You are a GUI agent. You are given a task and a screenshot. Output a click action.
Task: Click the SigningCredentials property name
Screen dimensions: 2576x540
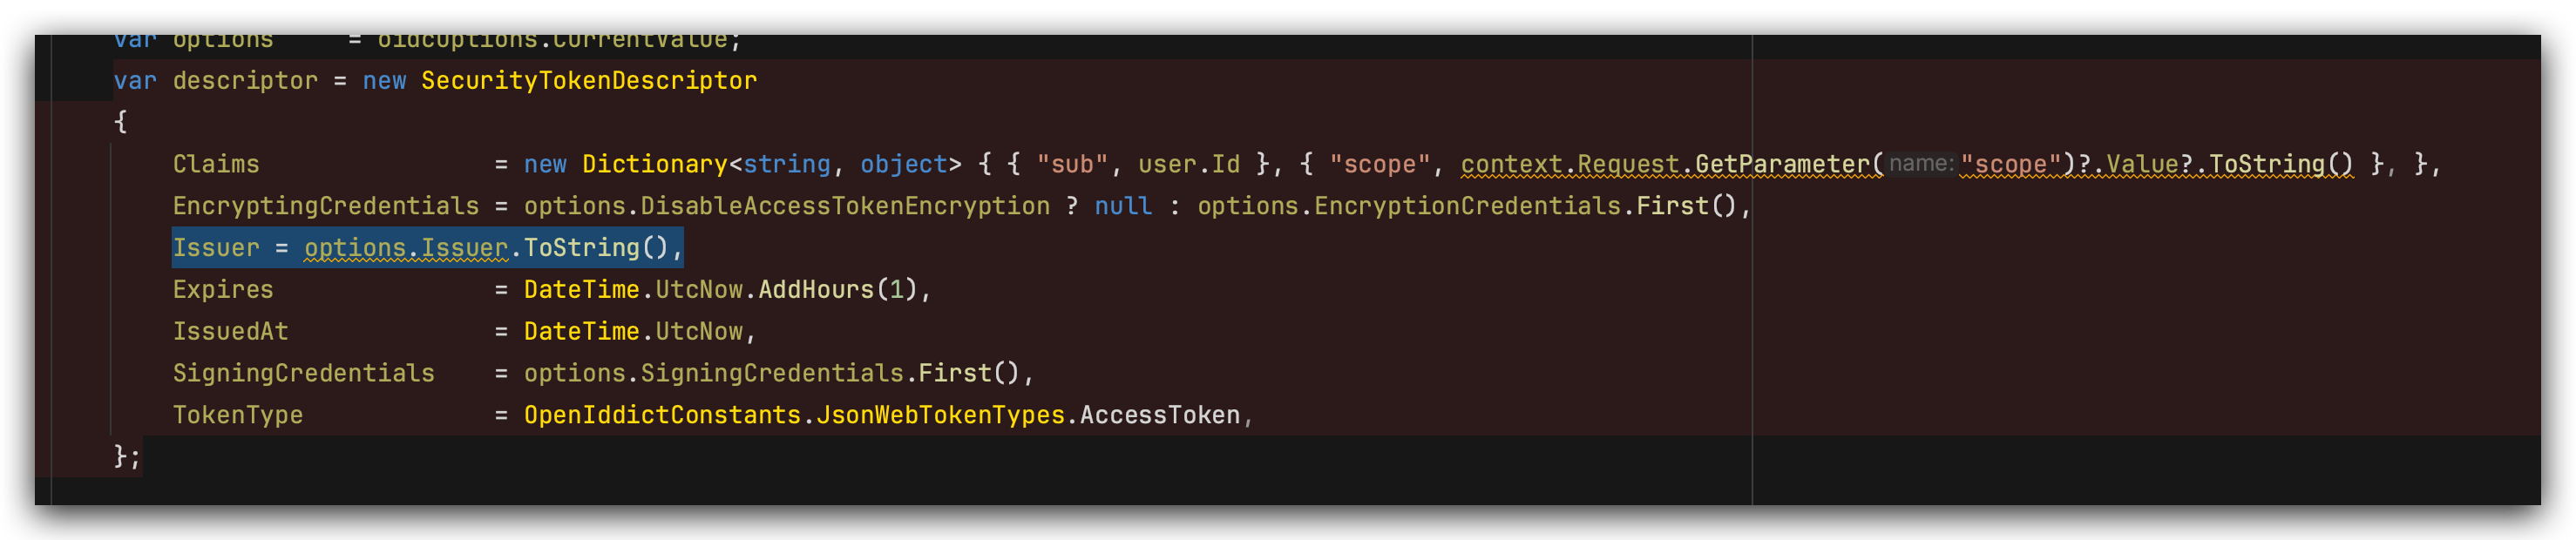(303, 374)
